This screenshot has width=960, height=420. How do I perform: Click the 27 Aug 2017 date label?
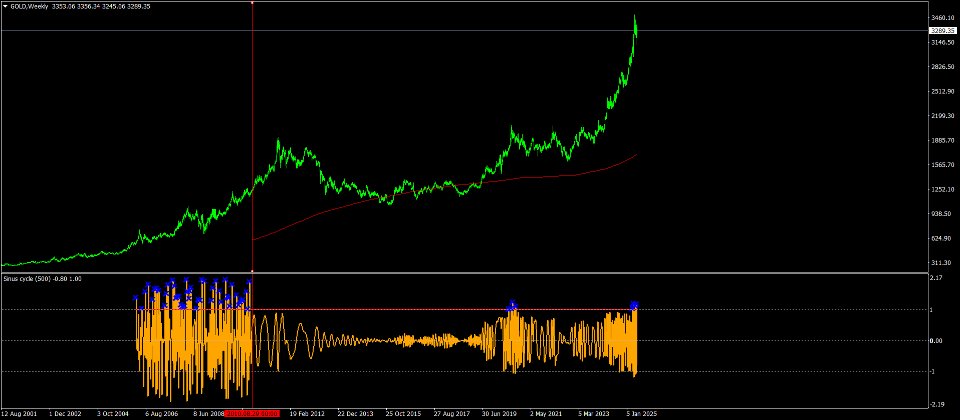tap(451, 413)
